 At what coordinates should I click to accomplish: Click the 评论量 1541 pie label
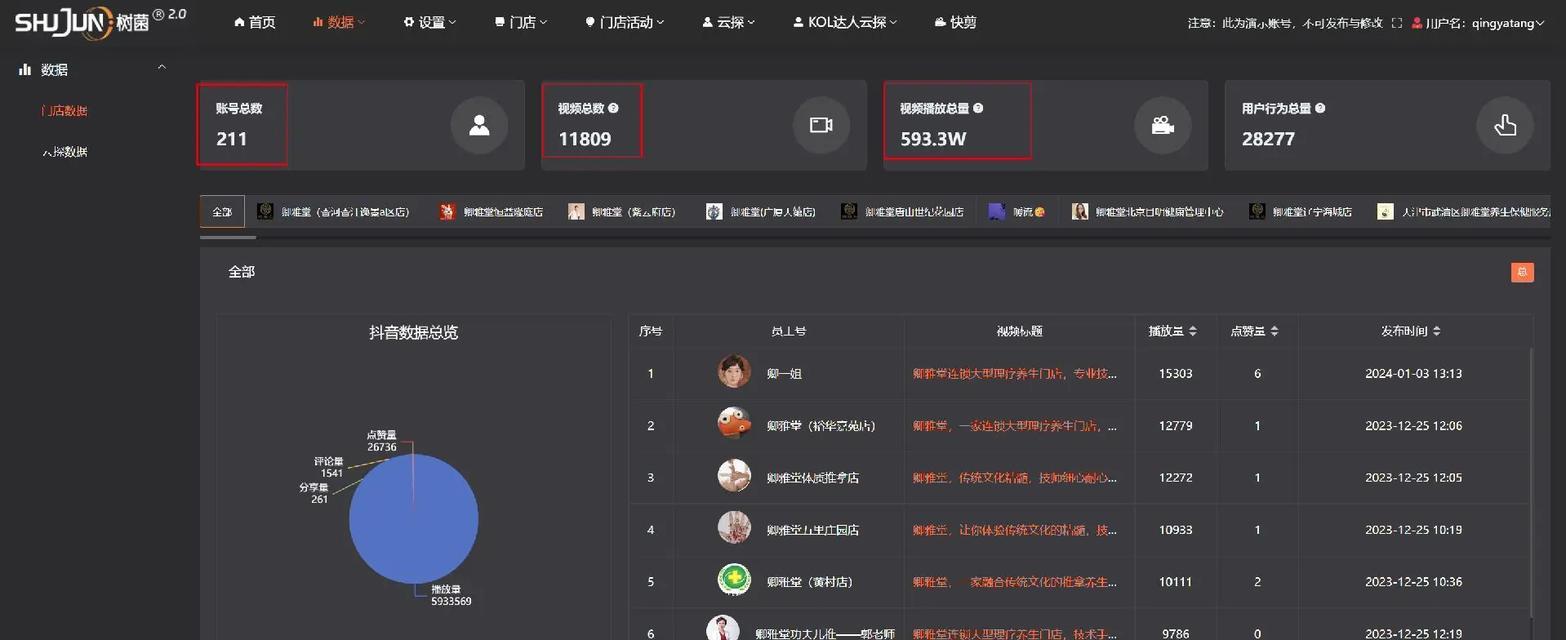[x=328, y=467]
